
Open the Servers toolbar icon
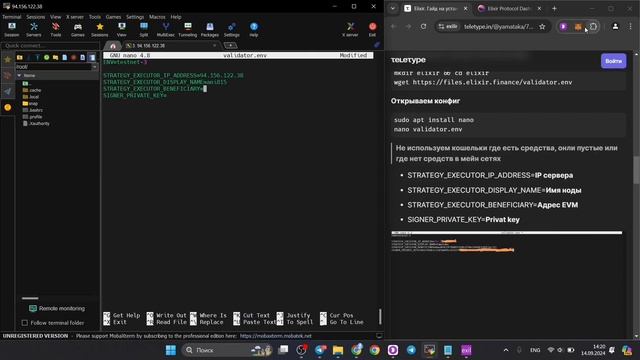34,30
